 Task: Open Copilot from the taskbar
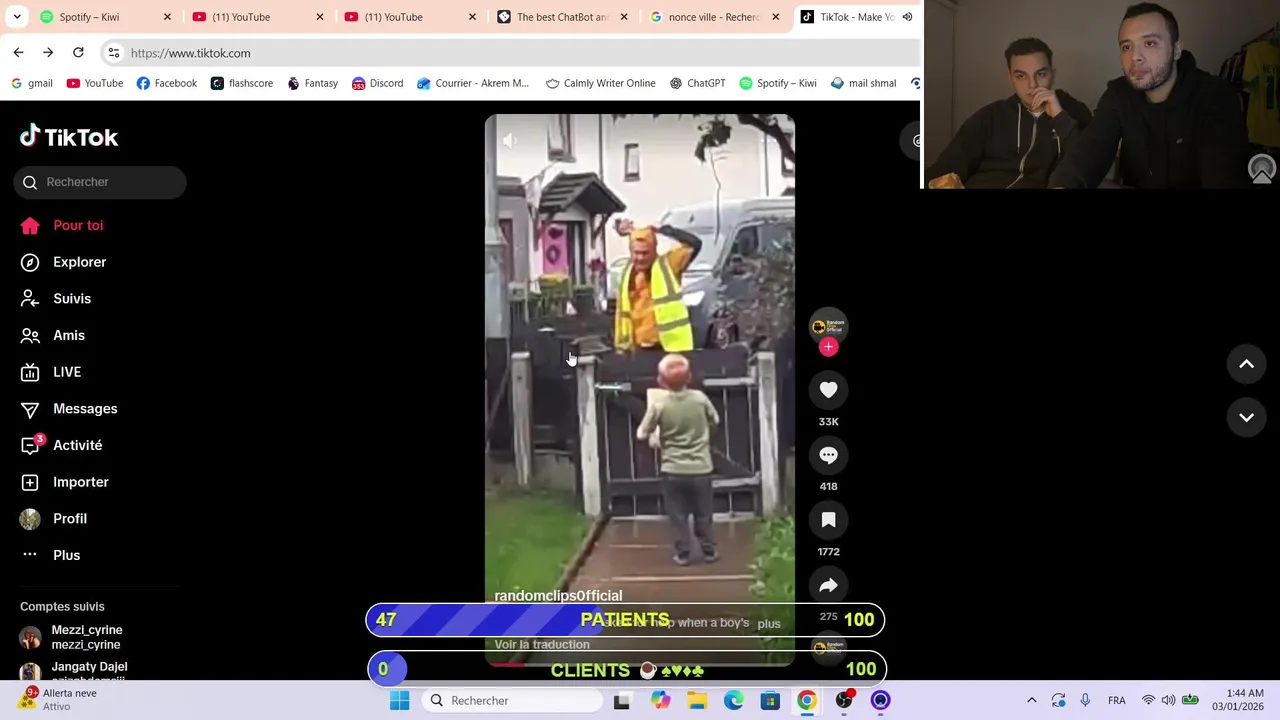[x=660, y=700]
